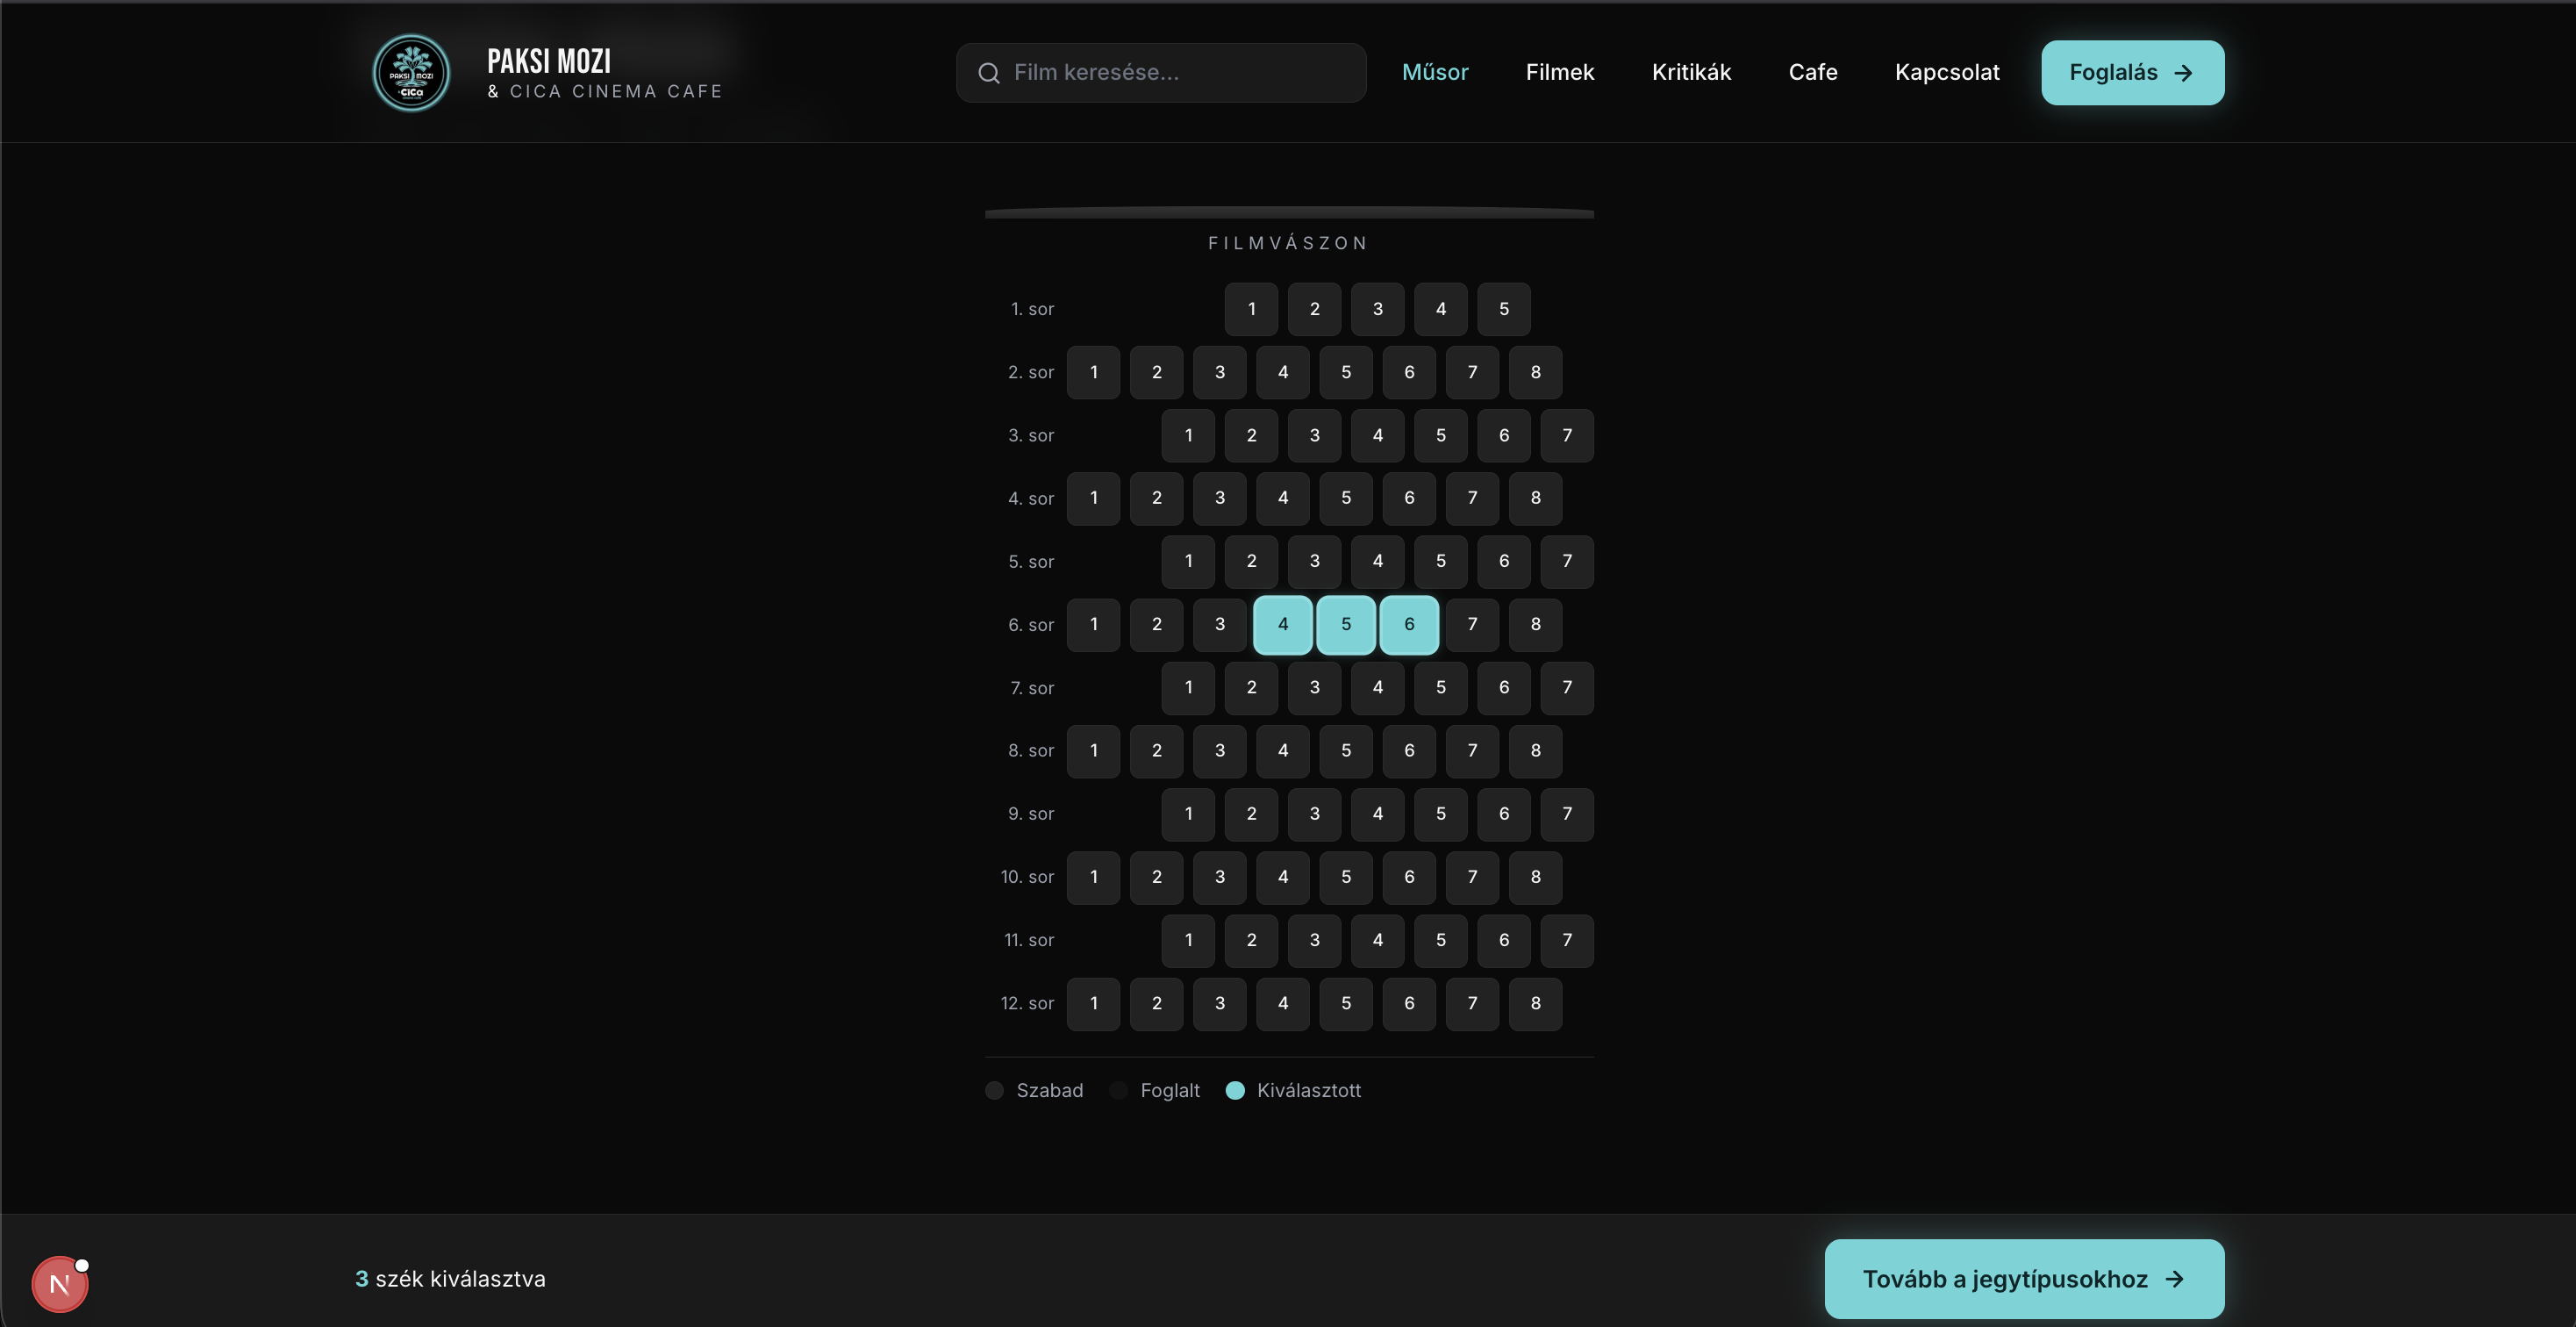Screen dimensions: 2576x1327
Task: Click Tovább a jegytípusokhoz button
Action: pos(2023,1279)
